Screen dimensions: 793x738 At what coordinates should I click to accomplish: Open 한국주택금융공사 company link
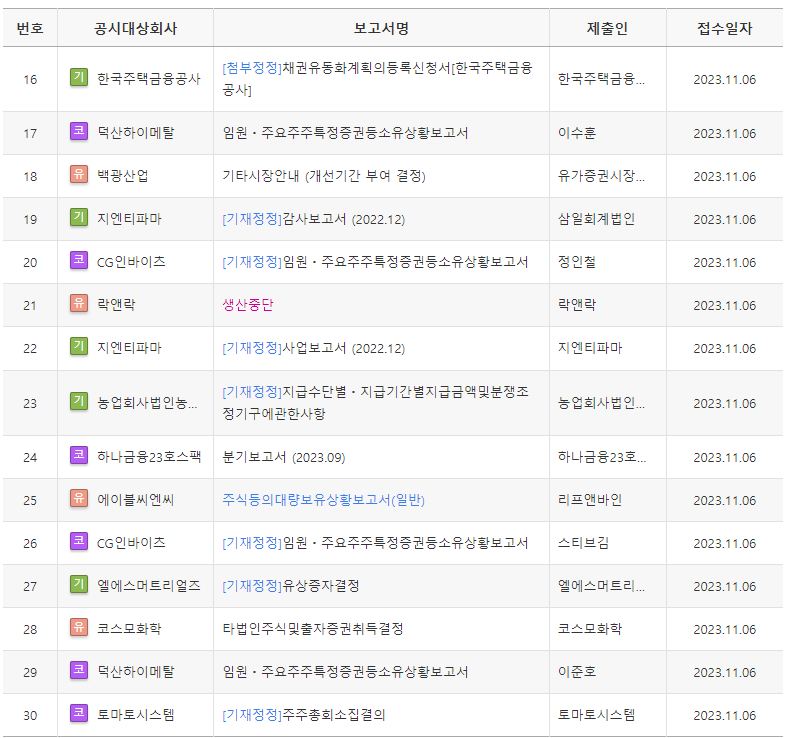(x=149, y=79)
